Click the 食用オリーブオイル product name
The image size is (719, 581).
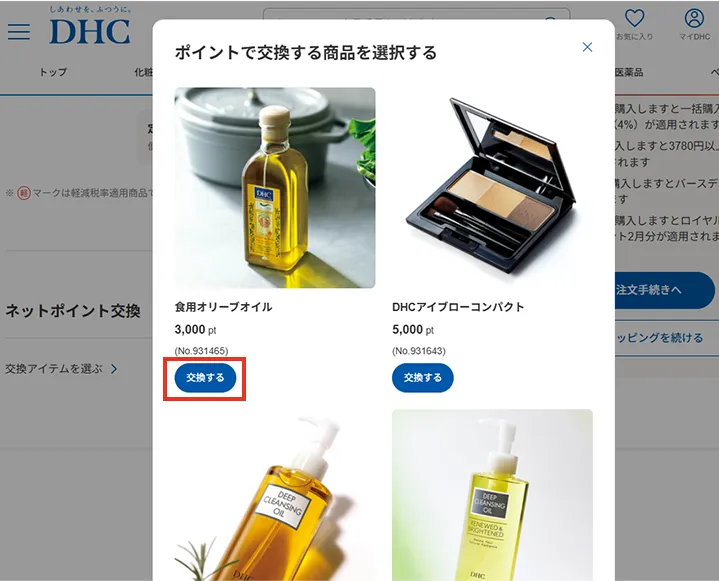point(223,307)
